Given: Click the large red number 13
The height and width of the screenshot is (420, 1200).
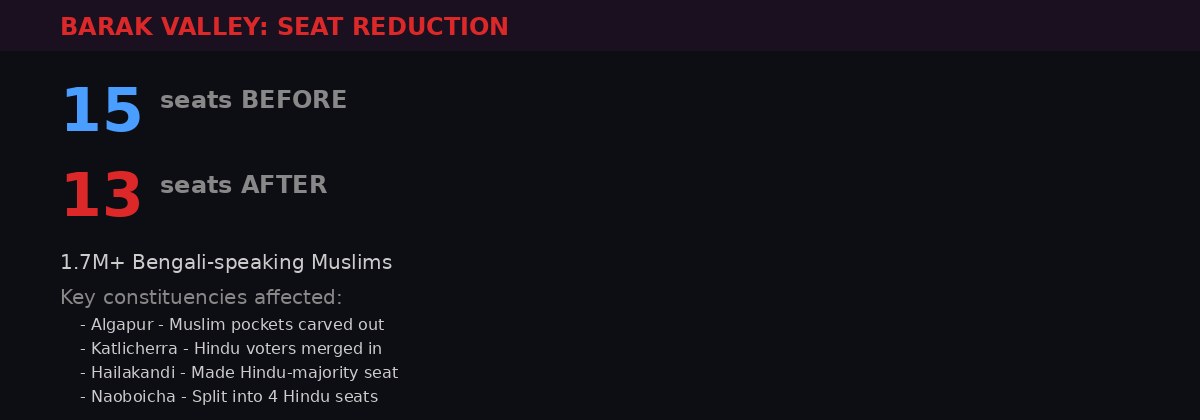Looking at the screenshot, I should [x=102, y=195].
